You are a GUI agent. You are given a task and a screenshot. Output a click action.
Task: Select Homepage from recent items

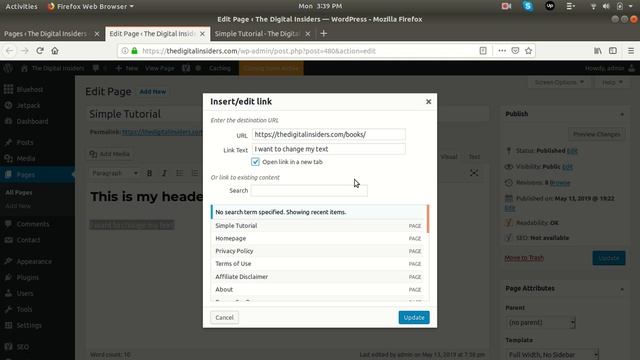click(318, 238)
